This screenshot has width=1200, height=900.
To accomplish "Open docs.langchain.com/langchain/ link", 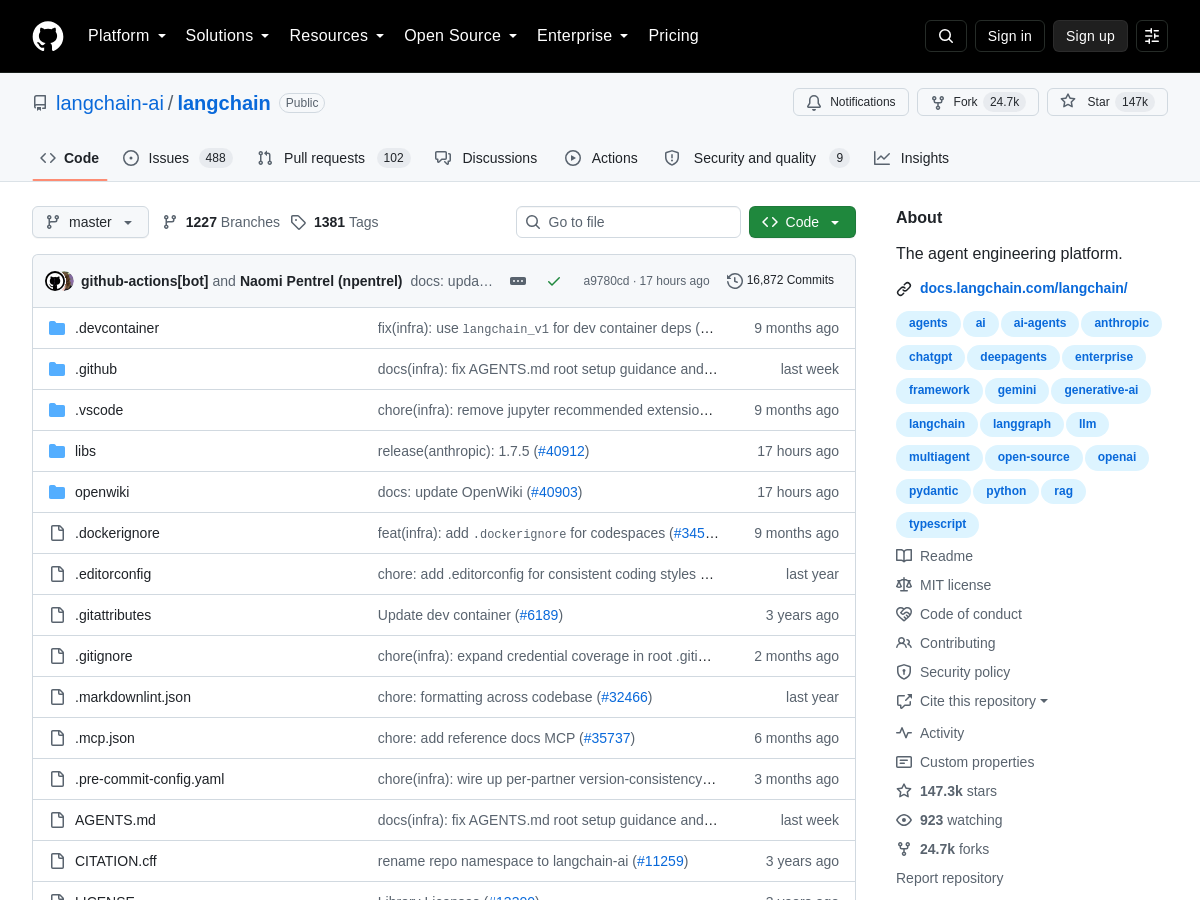I will pos(1023,288).
